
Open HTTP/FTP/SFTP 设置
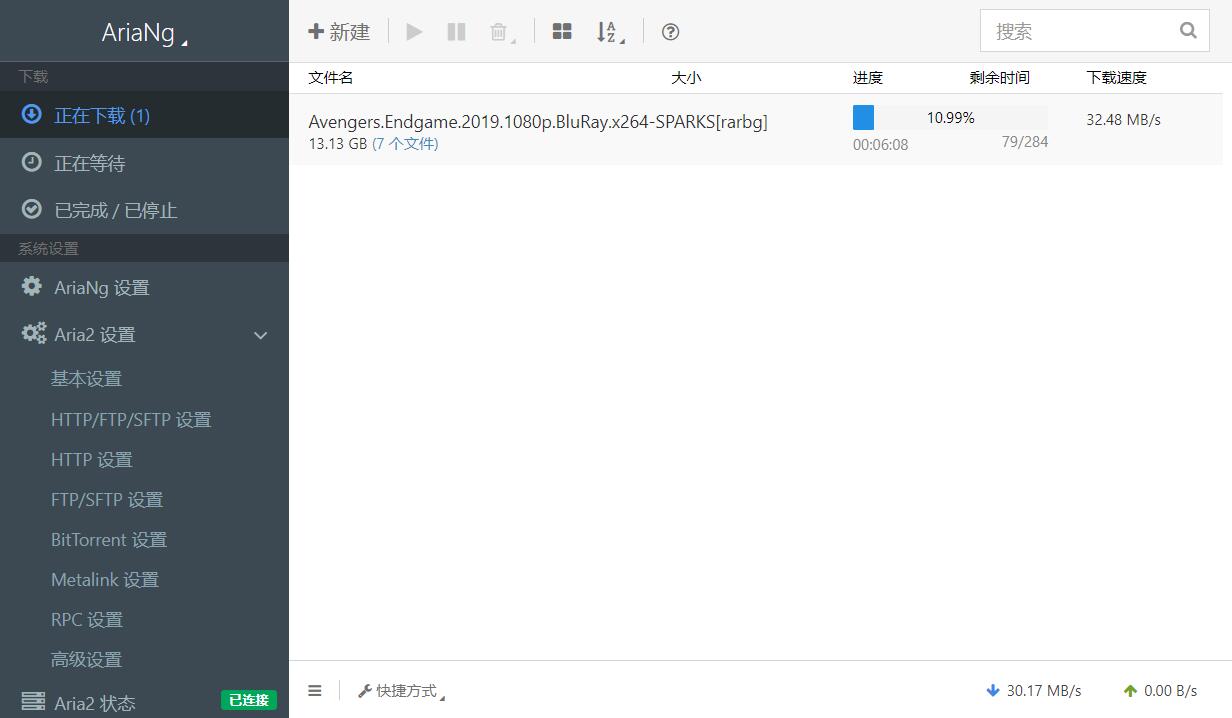click(131, 419)
